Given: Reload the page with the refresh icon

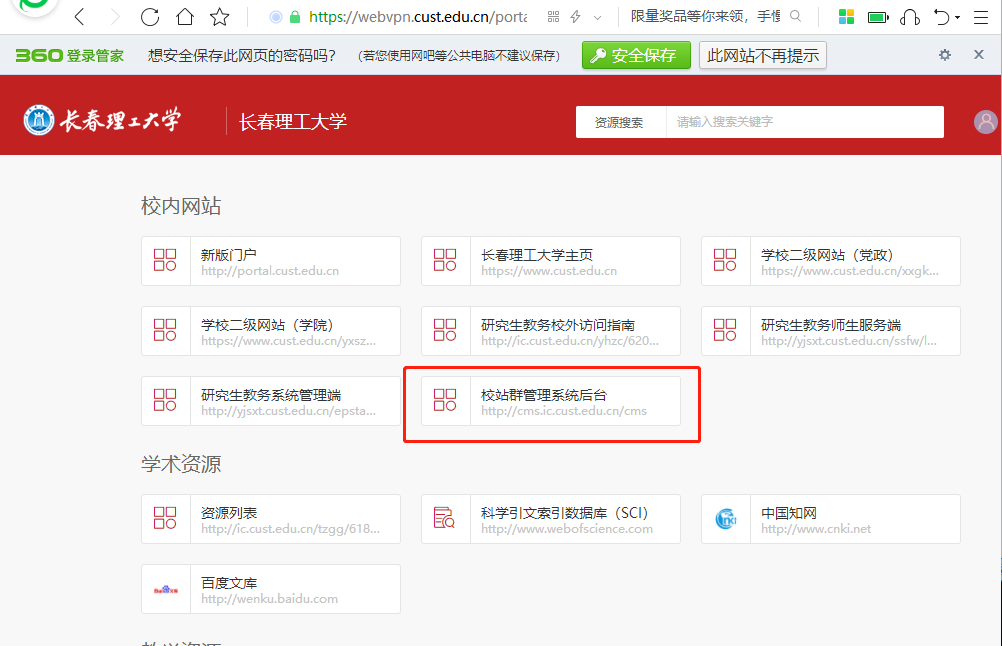Looking at the screenshot, I should pyautogui.click(x=150, y=17).
